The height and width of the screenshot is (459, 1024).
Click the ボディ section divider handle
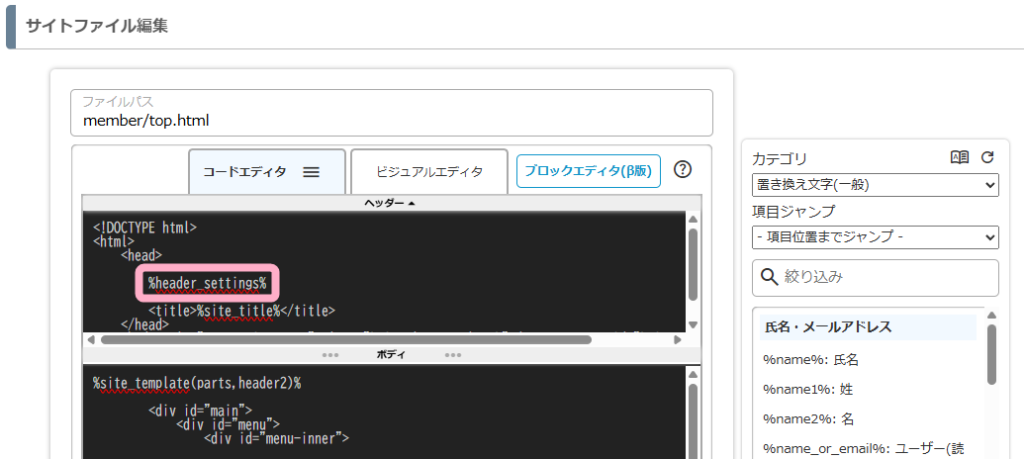(390, 355)
